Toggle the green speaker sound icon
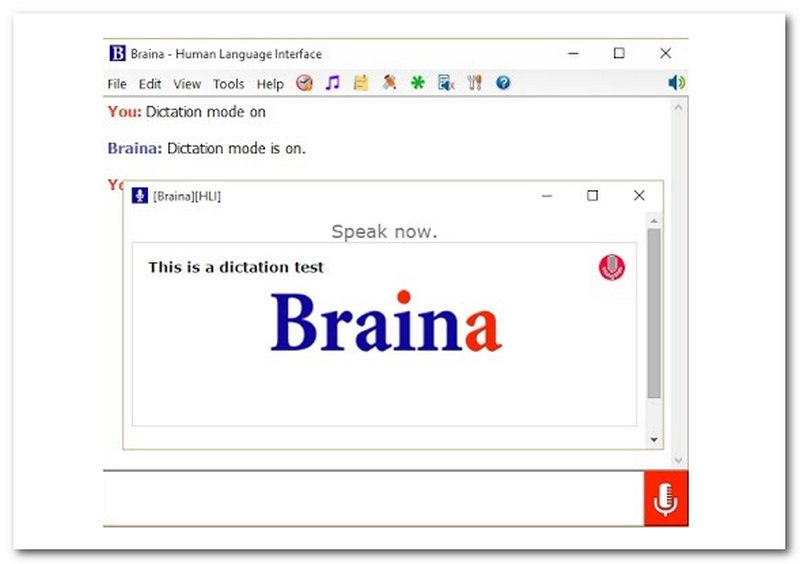Image resolution: width=800 pixels, height=564 pixels. 677,82
